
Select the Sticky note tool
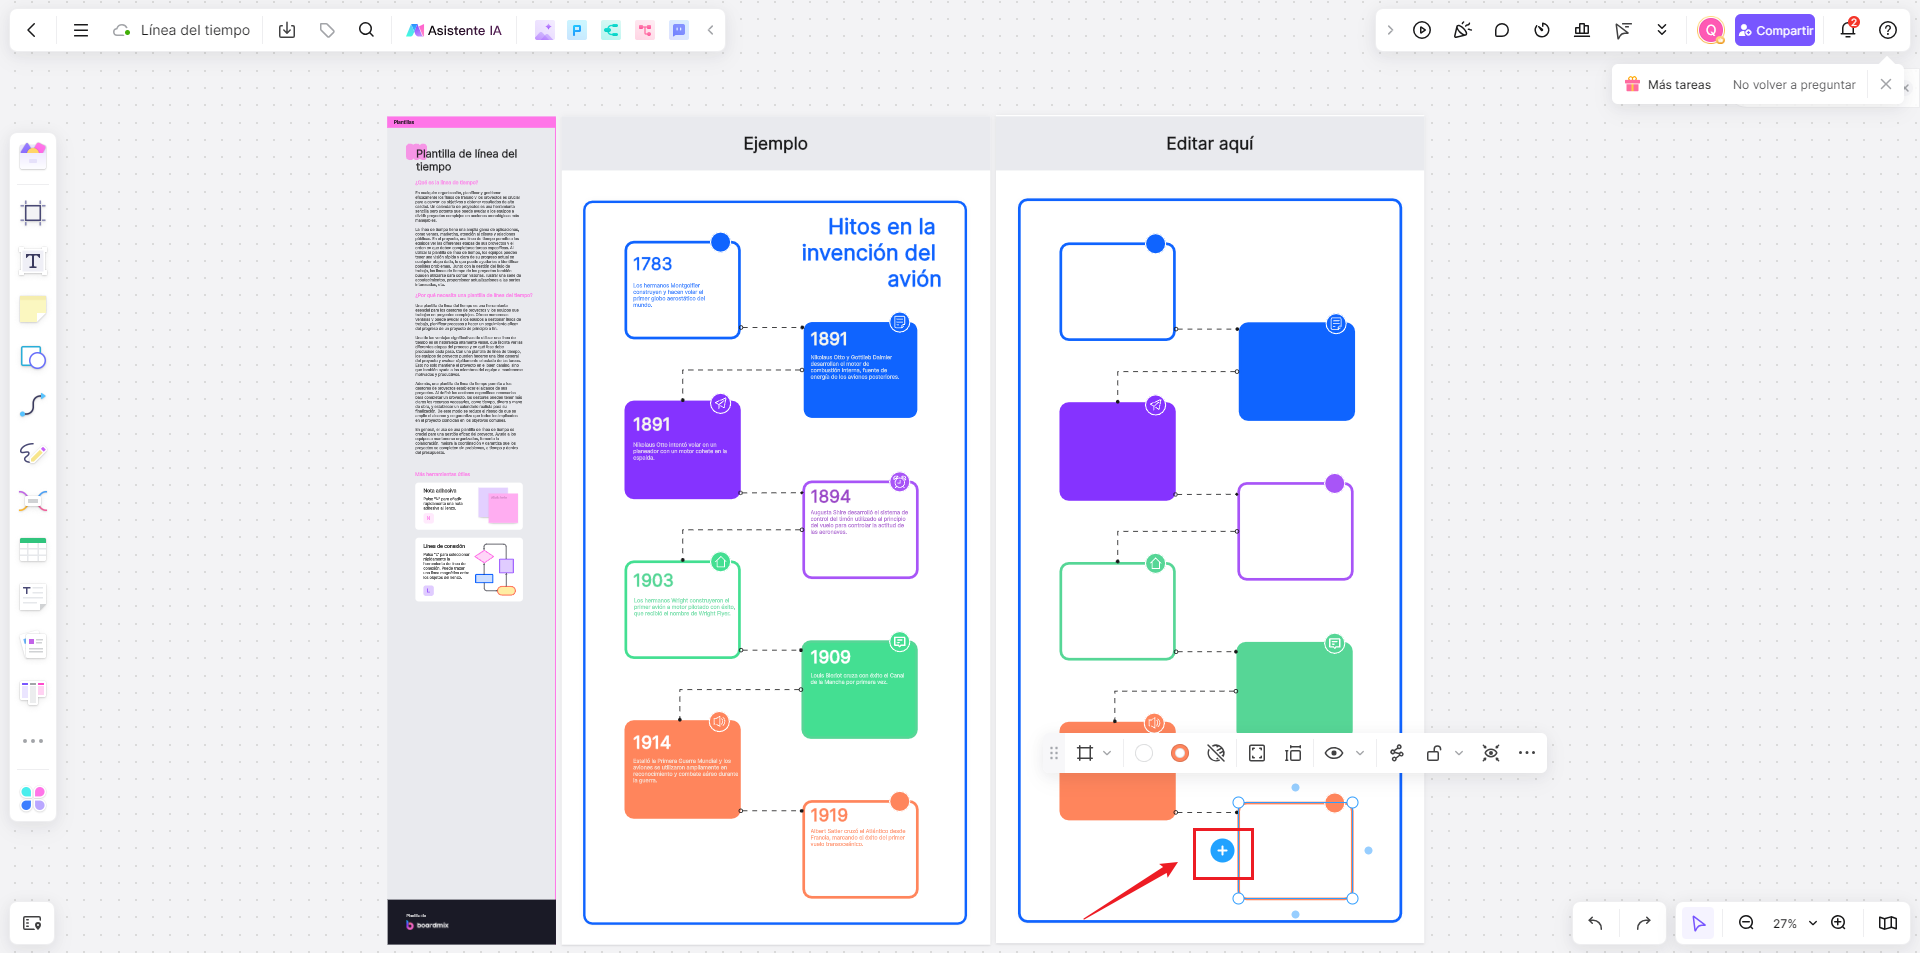33,310
